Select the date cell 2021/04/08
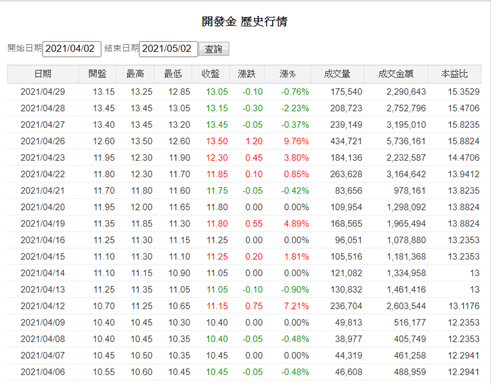The image size is (491, 385). [43, 339]
